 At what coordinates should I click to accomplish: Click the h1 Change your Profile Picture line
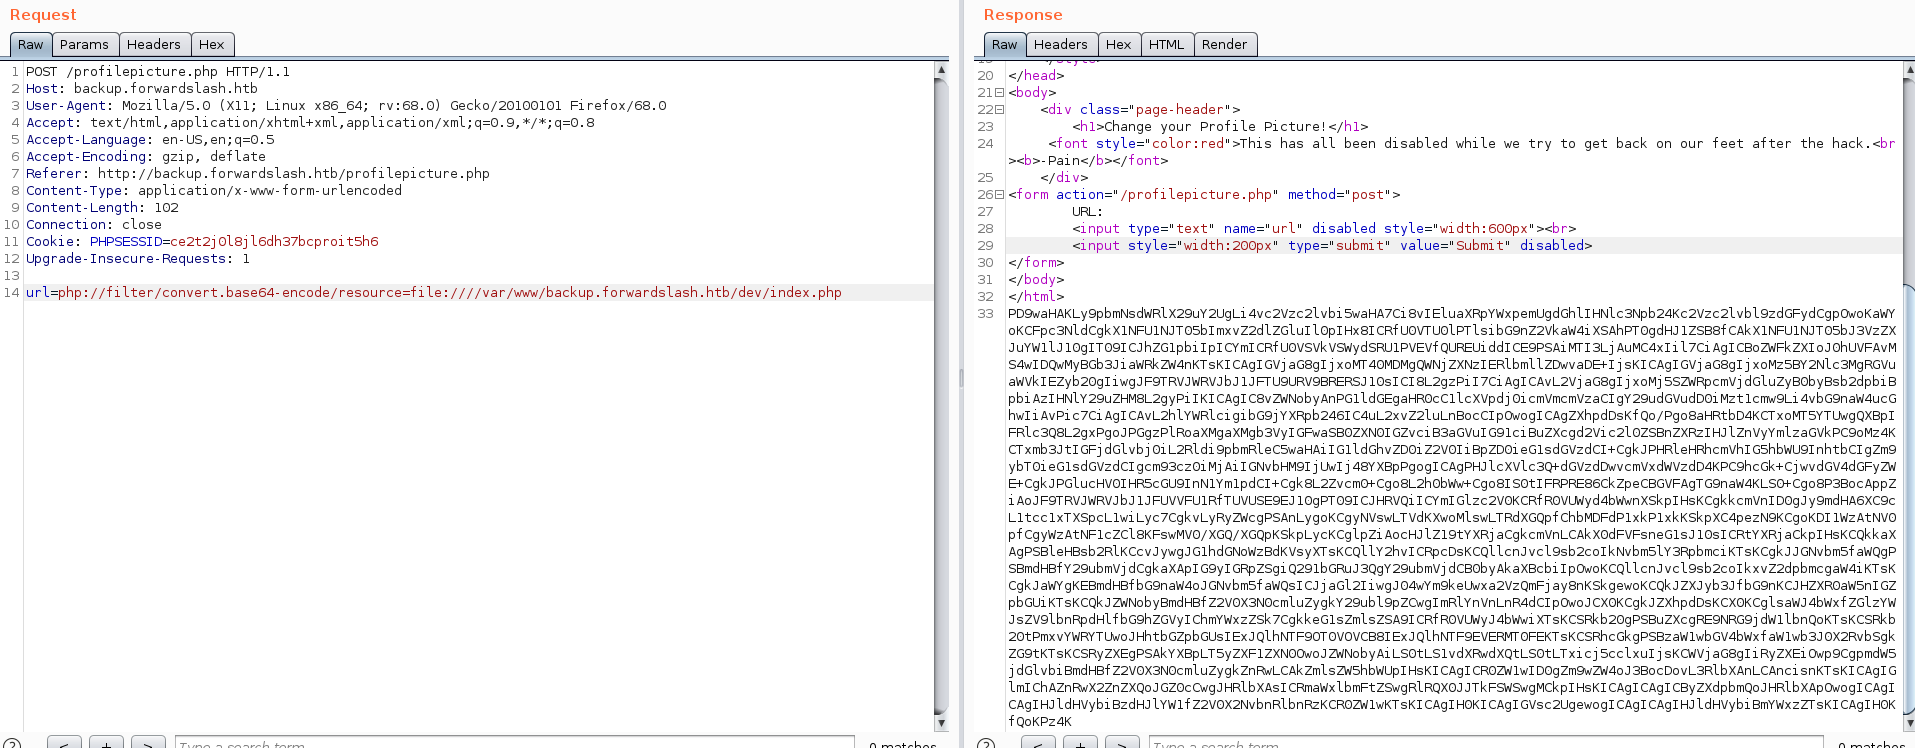(x=1220, y=127)
